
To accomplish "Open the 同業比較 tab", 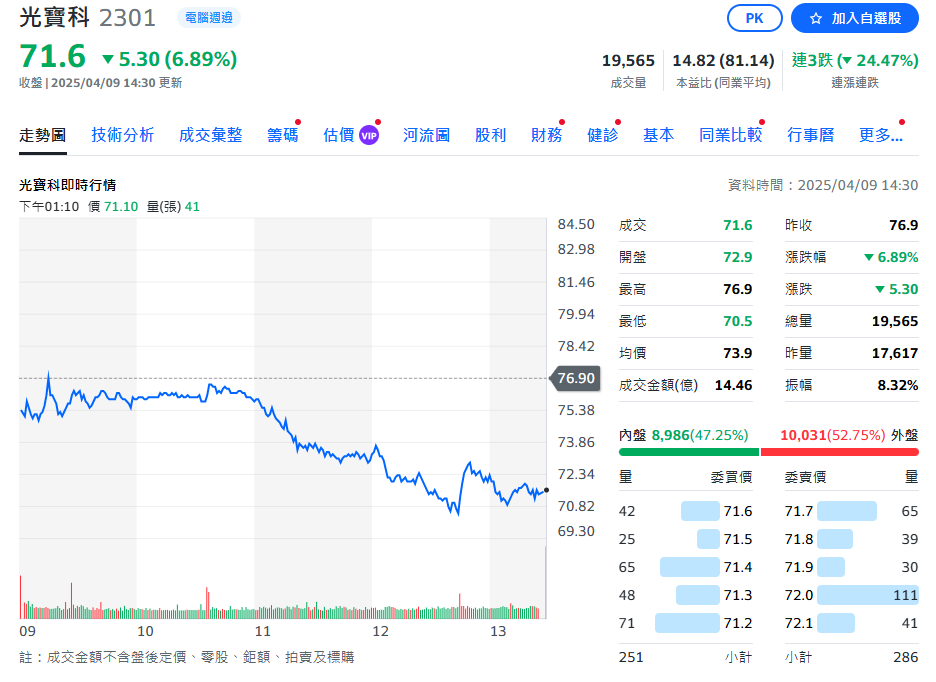I will 731,136.
